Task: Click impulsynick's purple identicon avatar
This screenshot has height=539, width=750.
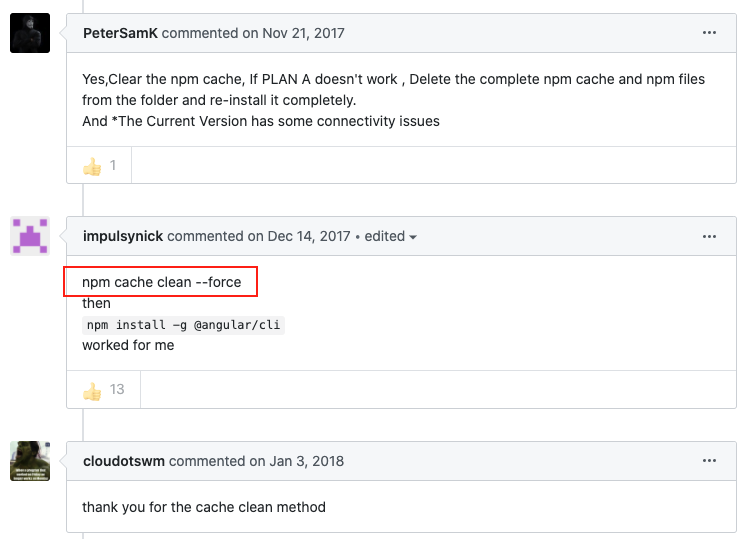Action: [x=30, y=236]
